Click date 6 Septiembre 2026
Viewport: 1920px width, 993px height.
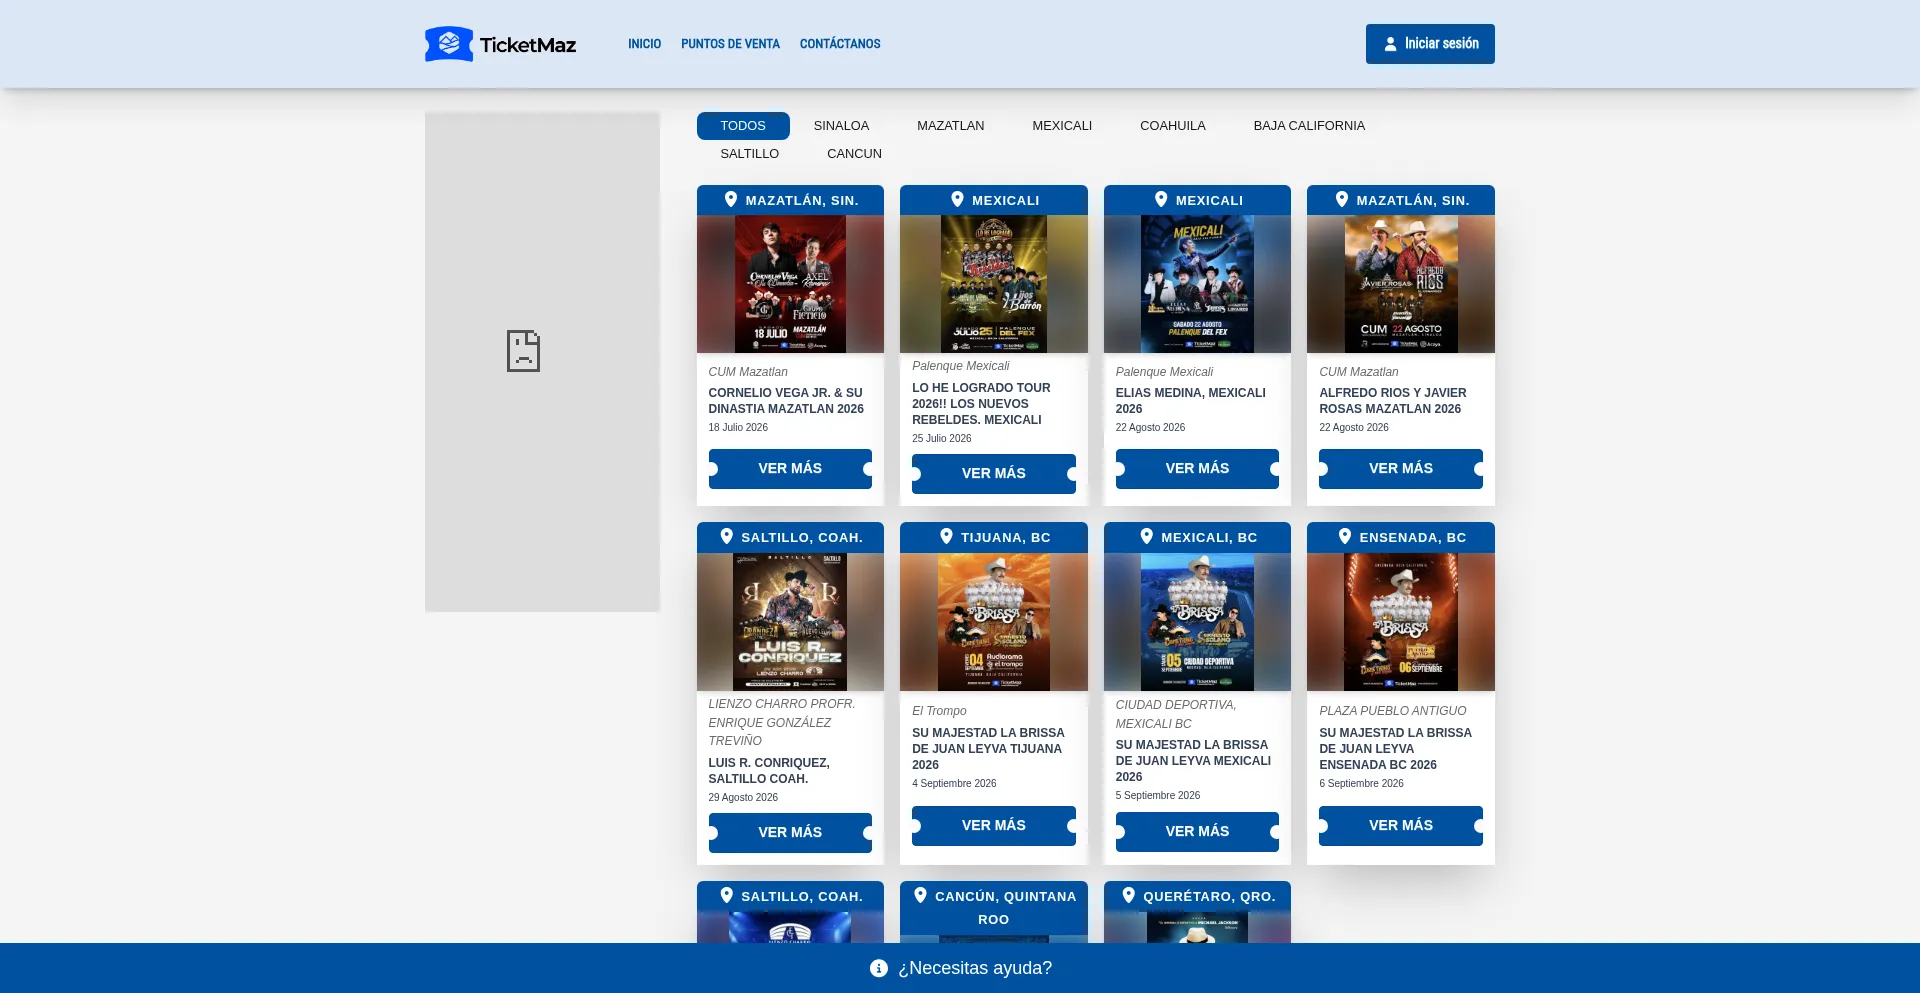pos(1361,784)
